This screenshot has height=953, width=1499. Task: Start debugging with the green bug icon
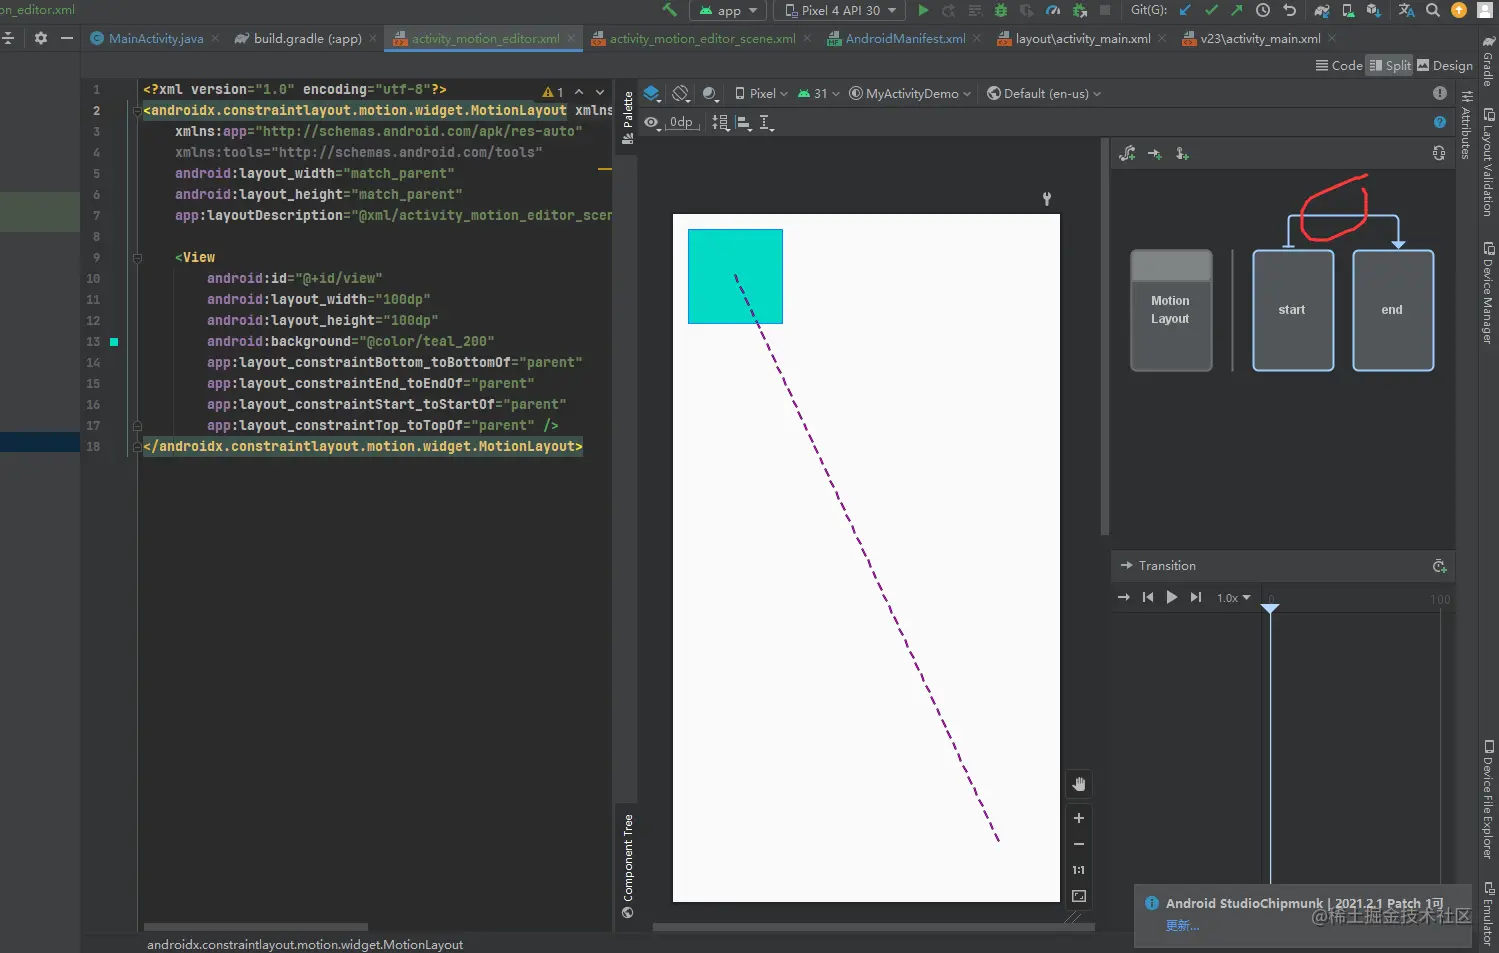pyautogui.click(x=1000, y=10)
